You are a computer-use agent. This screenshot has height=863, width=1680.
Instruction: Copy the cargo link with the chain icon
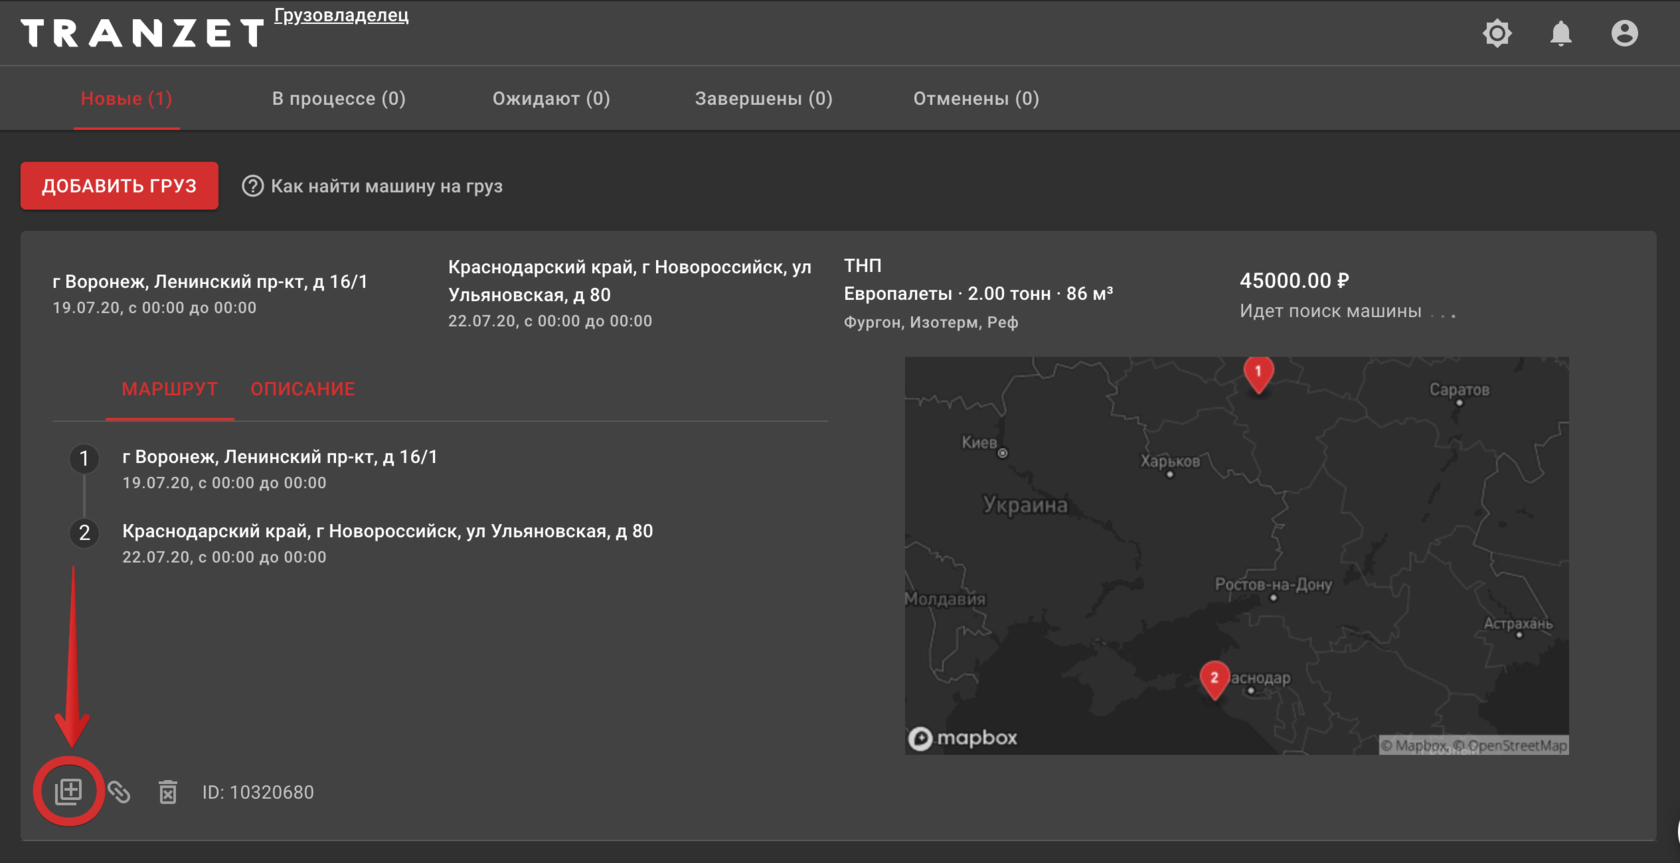click(x=119, y=792)
